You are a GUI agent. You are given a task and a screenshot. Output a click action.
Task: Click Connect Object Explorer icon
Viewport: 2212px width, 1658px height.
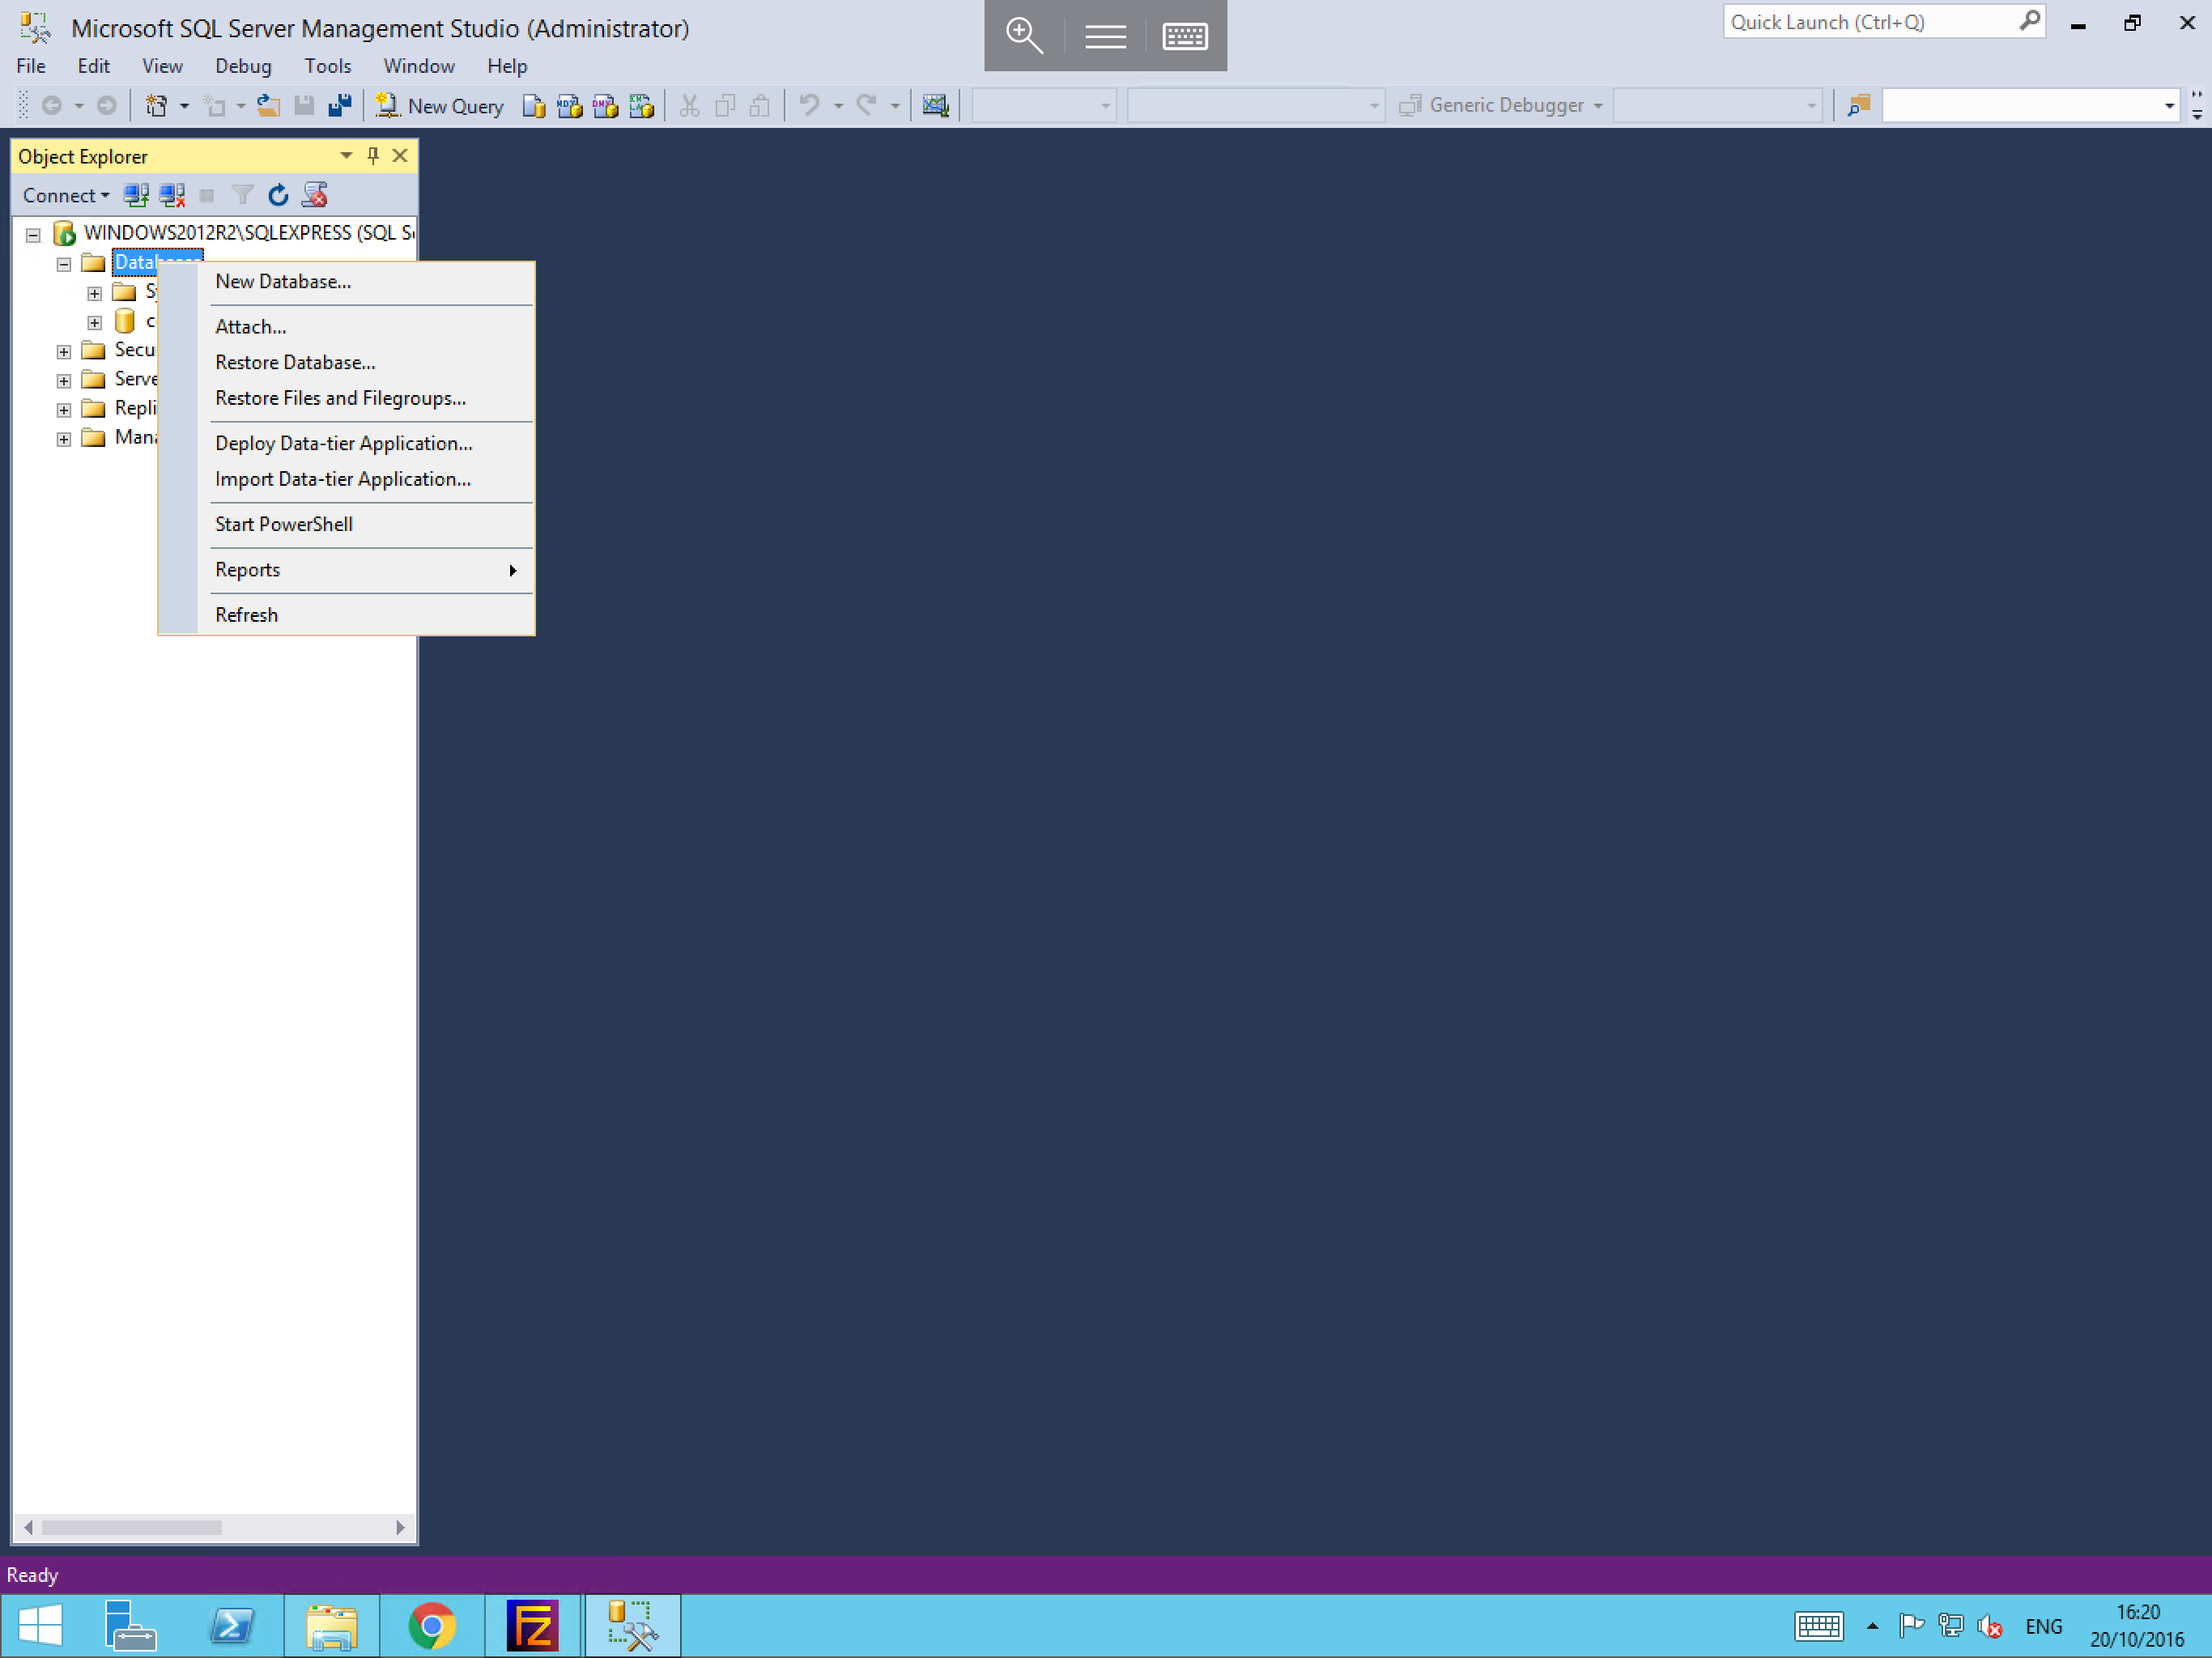tap(136, 195)
